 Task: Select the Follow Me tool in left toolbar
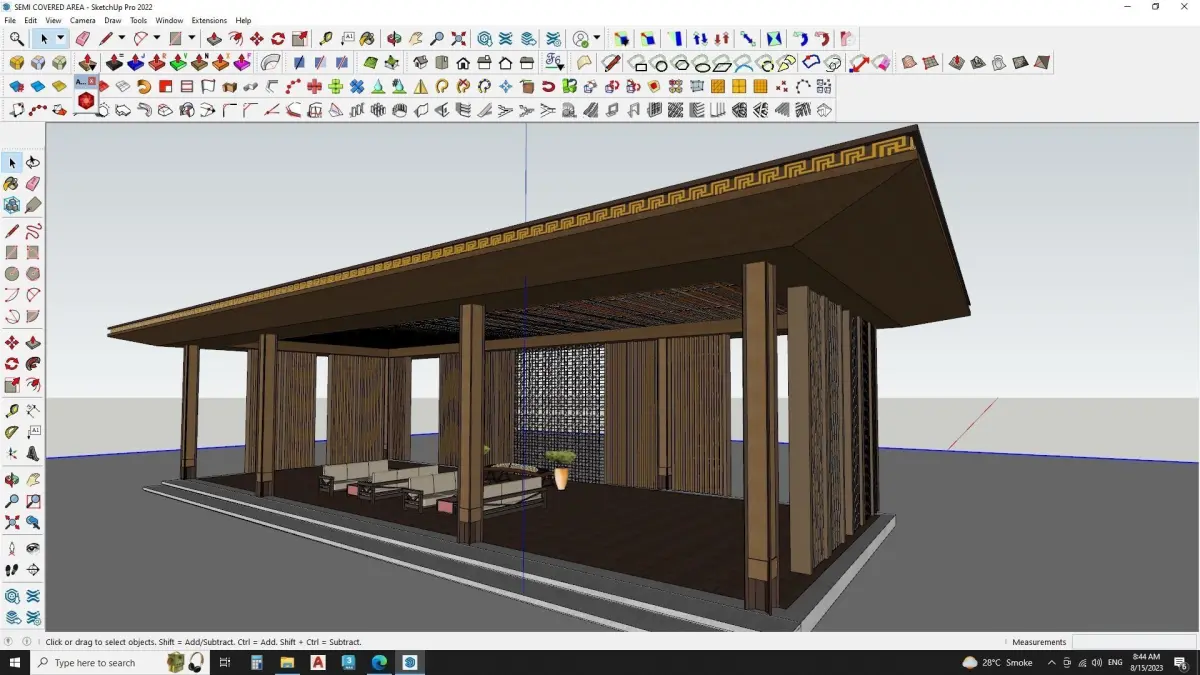[x=33, y=364]
